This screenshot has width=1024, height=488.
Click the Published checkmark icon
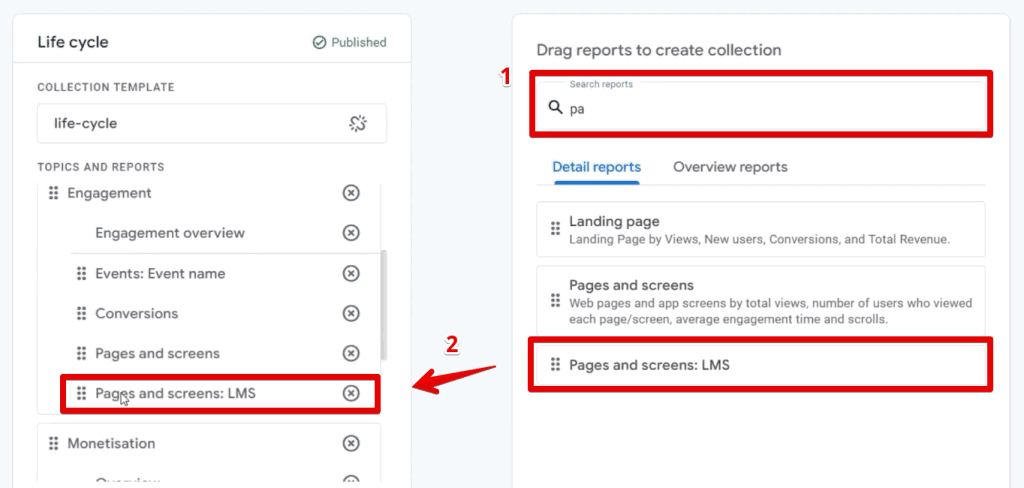(x=319, y=42)
